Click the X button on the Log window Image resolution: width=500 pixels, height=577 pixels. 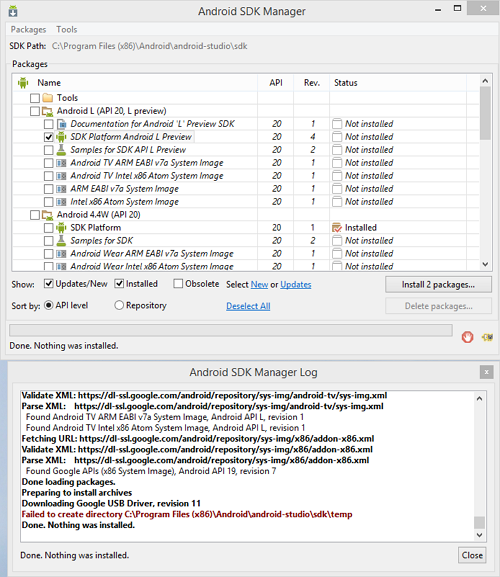(486, 372)
